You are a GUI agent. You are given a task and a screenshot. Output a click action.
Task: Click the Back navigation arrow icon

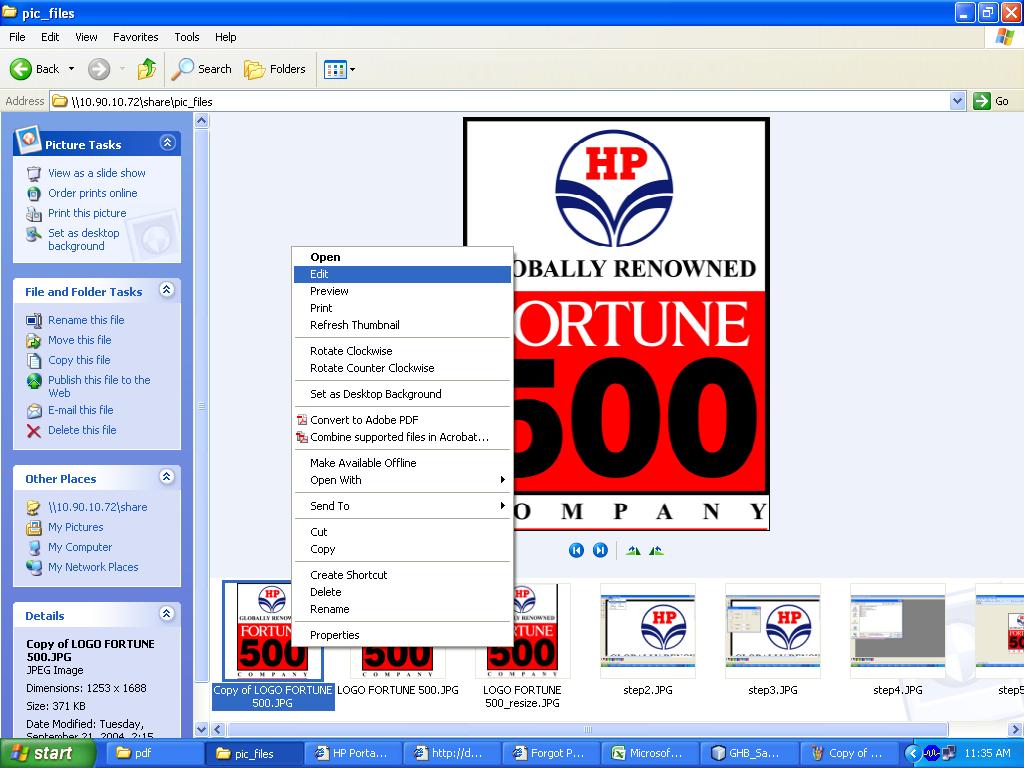pos(22,69)
